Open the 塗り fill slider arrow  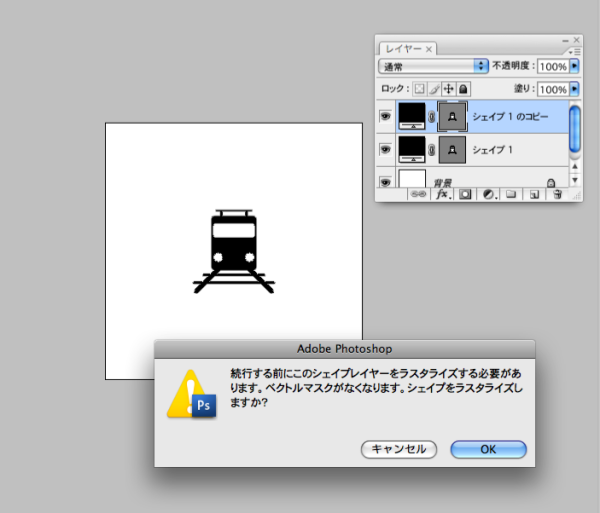click(x=574, y=89)
